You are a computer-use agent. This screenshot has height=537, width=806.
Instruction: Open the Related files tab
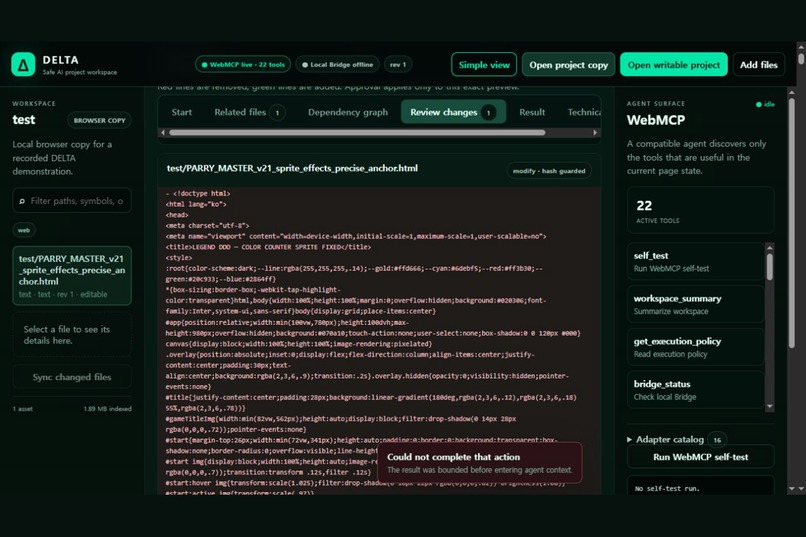point(249,112)
